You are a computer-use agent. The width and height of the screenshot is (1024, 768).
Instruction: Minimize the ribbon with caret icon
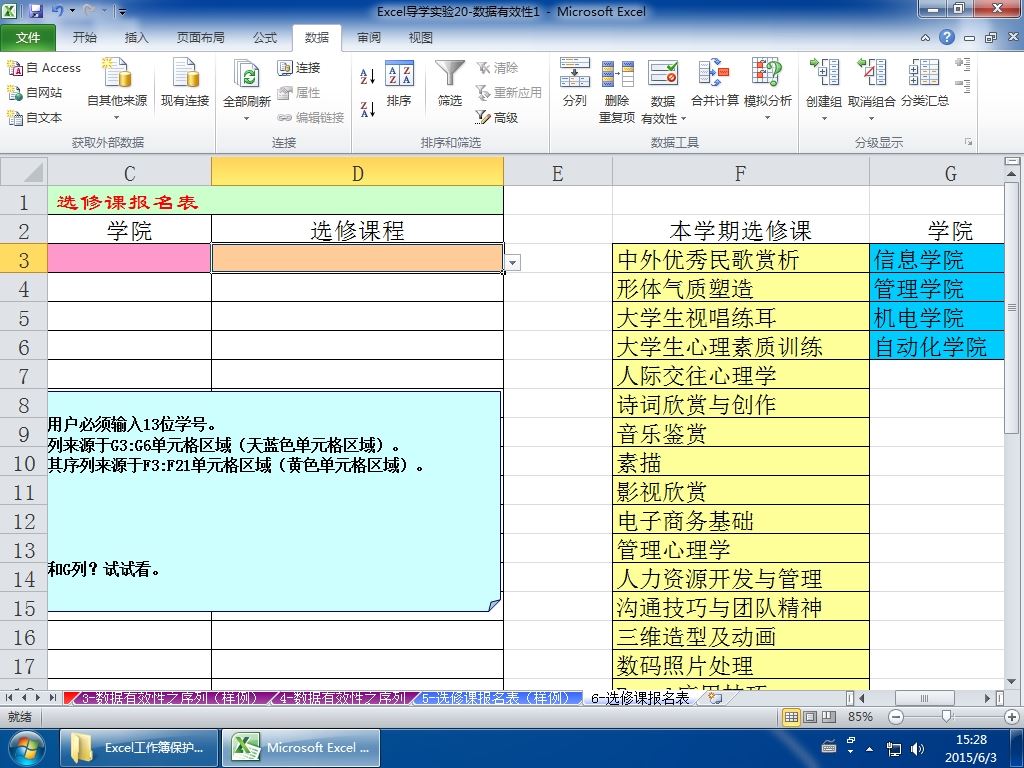point(925,38)
